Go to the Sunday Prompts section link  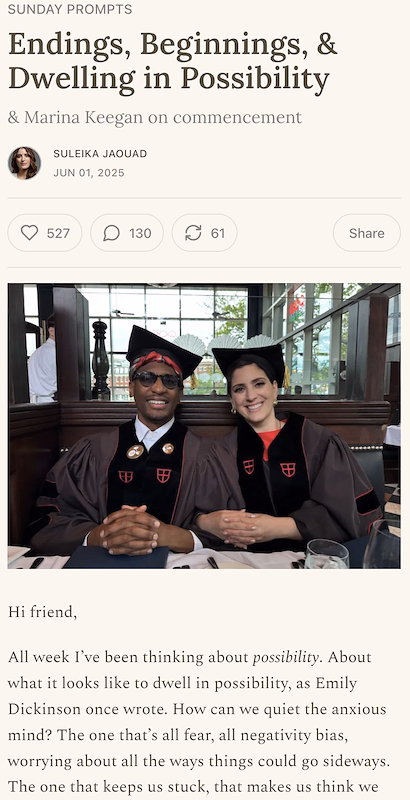tap(70, 9)
